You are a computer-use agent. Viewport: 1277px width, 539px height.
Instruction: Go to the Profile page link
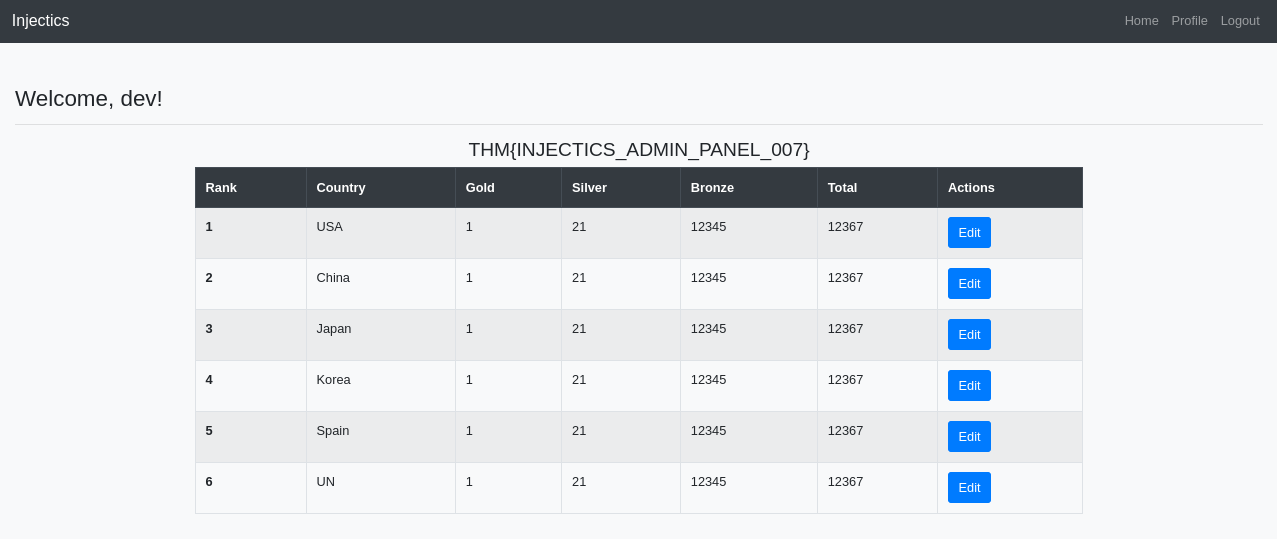click(1189, 21)
